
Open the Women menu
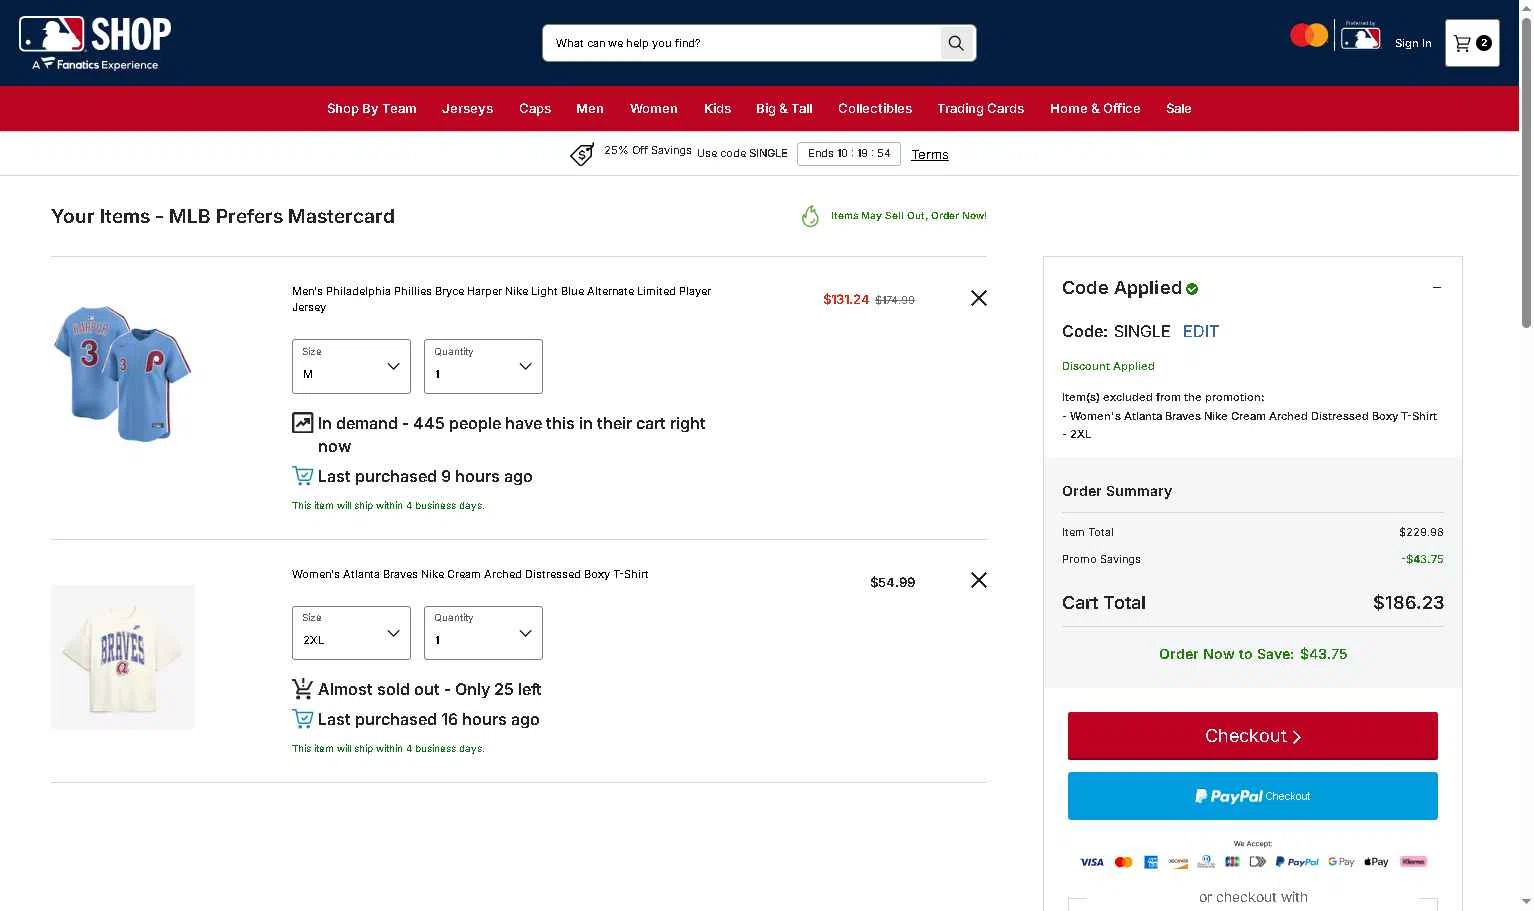[654, 109]
